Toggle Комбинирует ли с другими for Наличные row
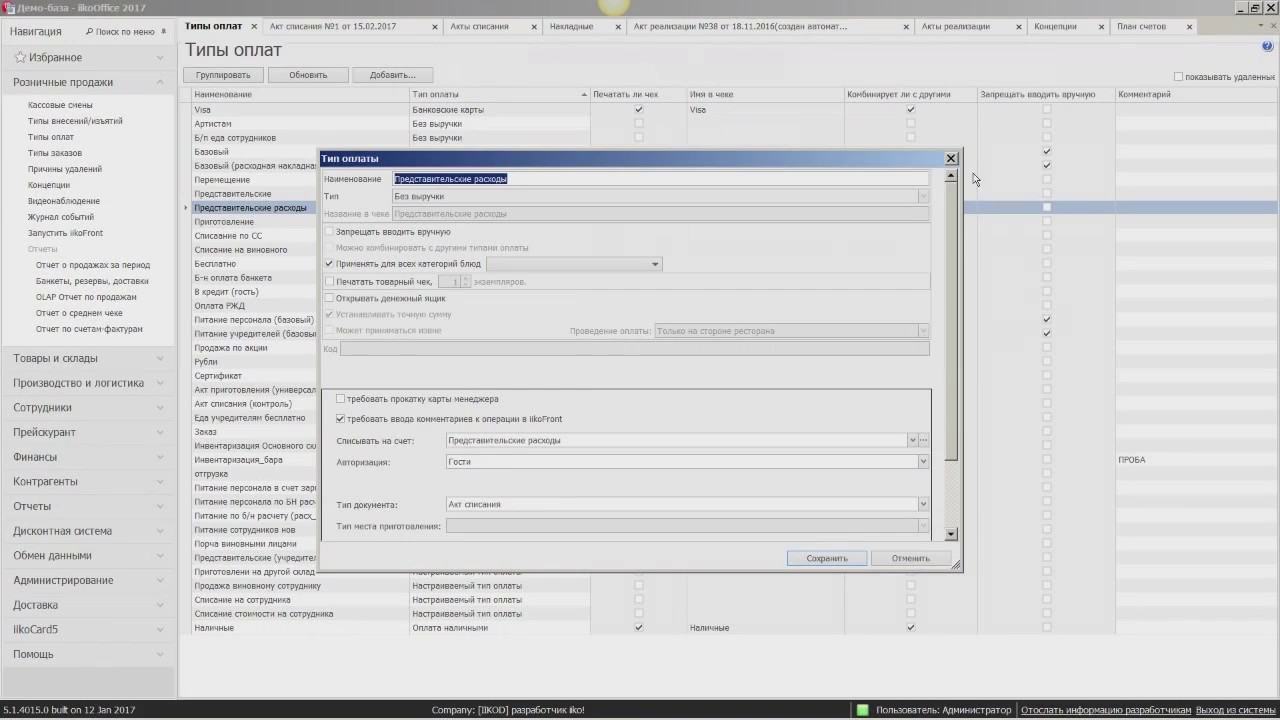1280x720 pixels. 910,628
